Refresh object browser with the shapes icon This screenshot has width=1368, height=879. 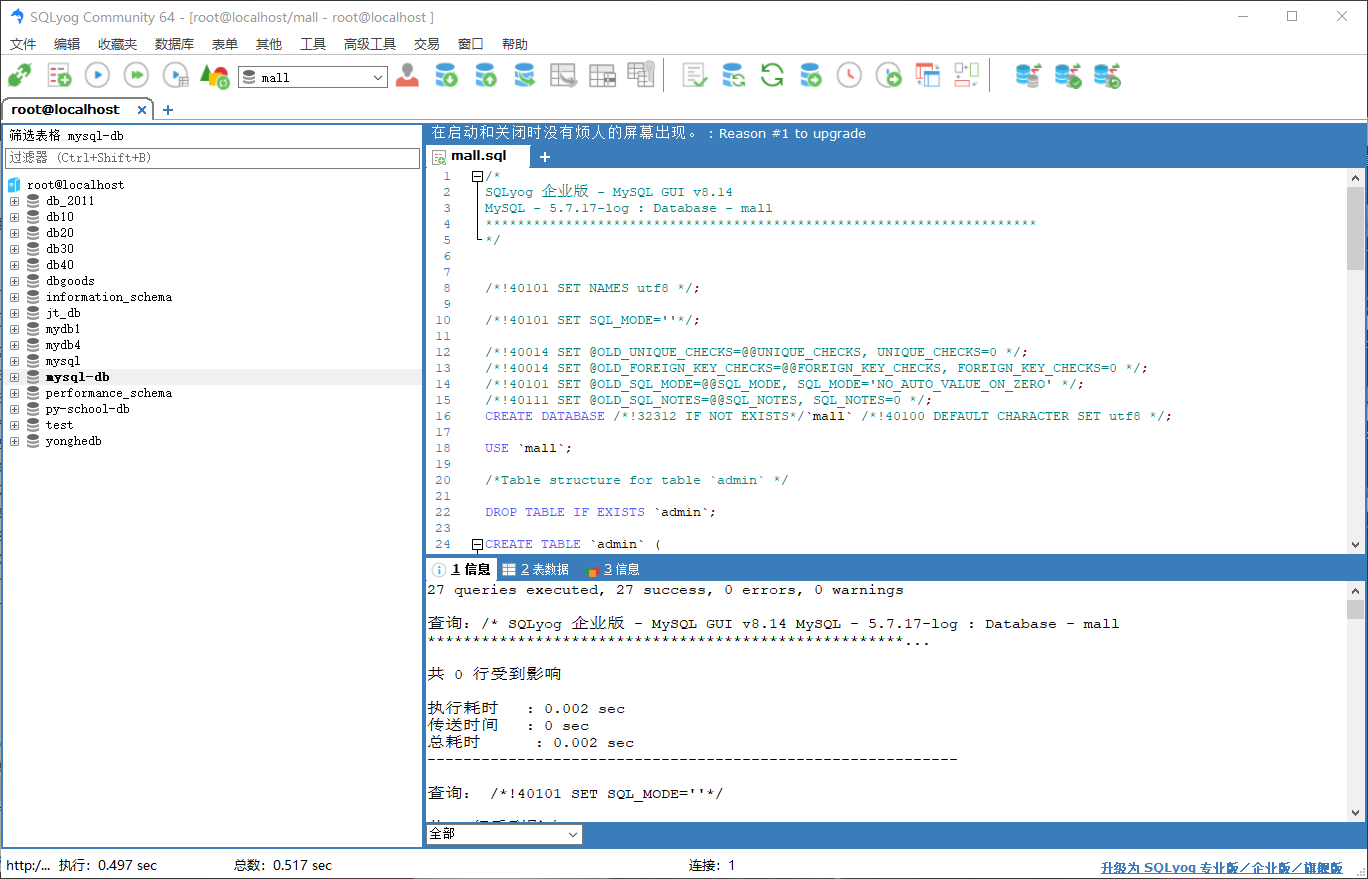tap(214, 75)
